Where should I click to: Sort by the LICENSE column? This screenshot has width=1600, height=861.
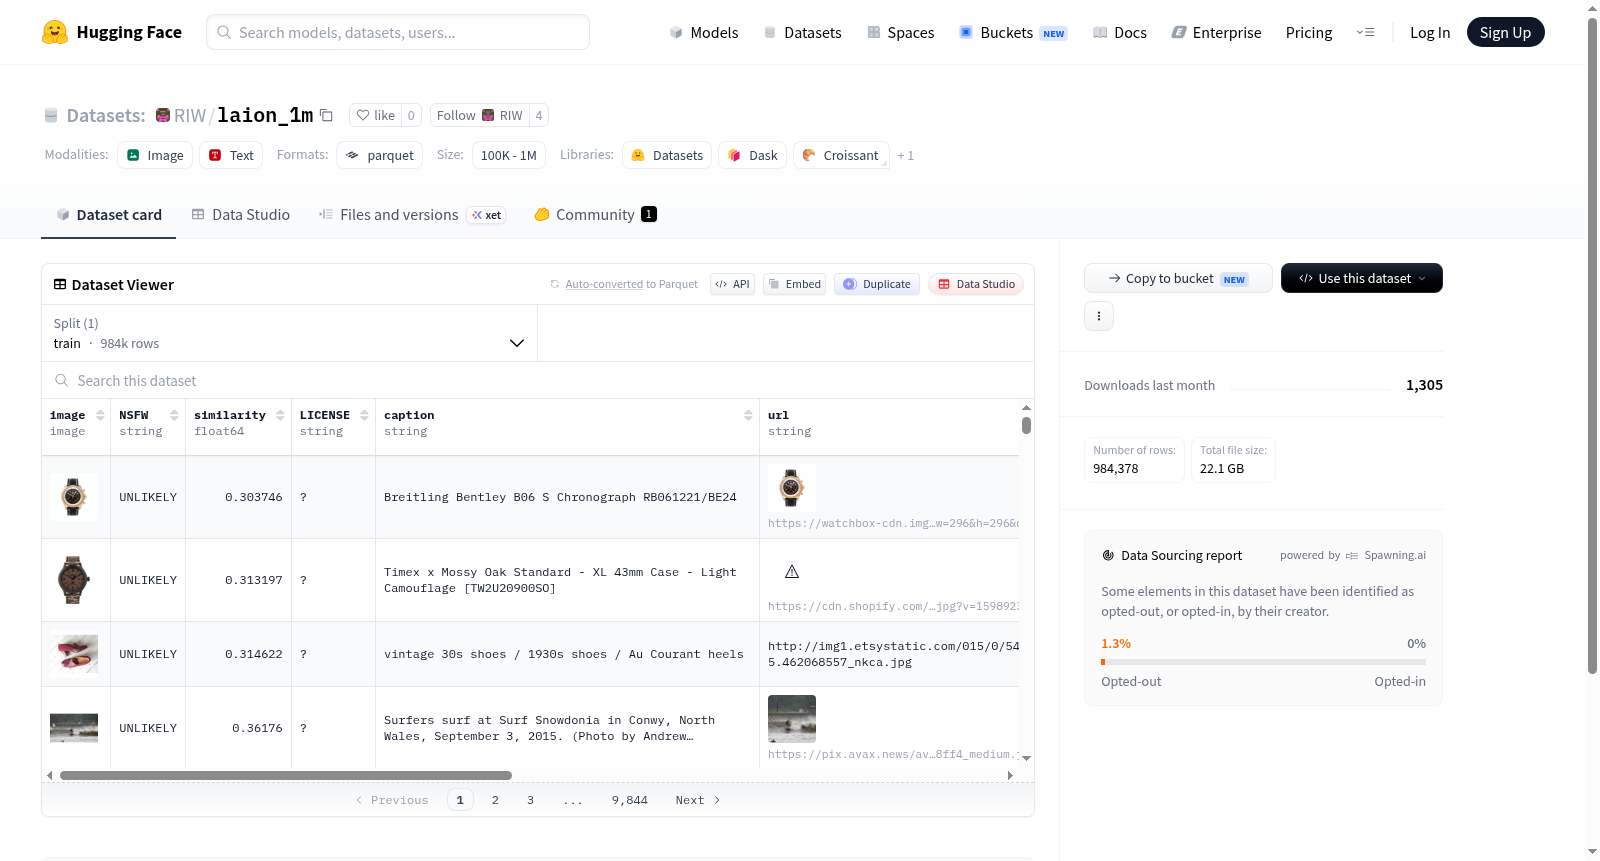[x=364, y=415]
